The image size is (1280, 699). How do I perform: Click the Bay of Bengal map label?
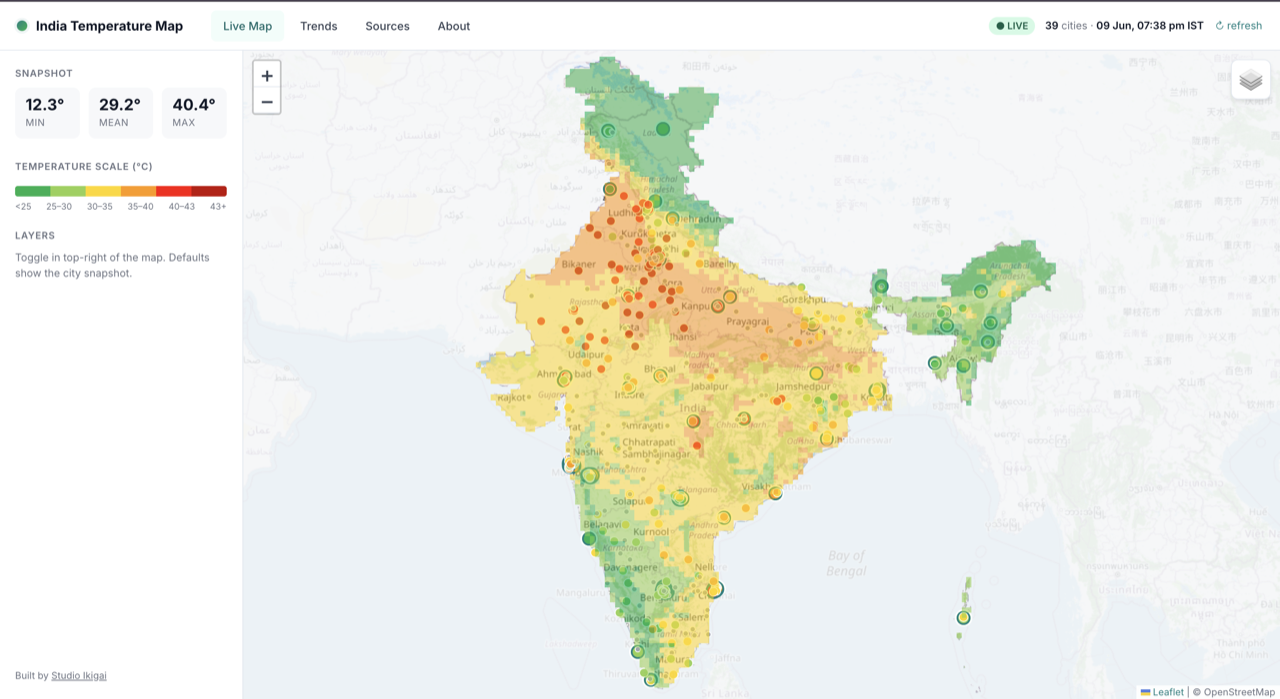click(x=846, y=563)
